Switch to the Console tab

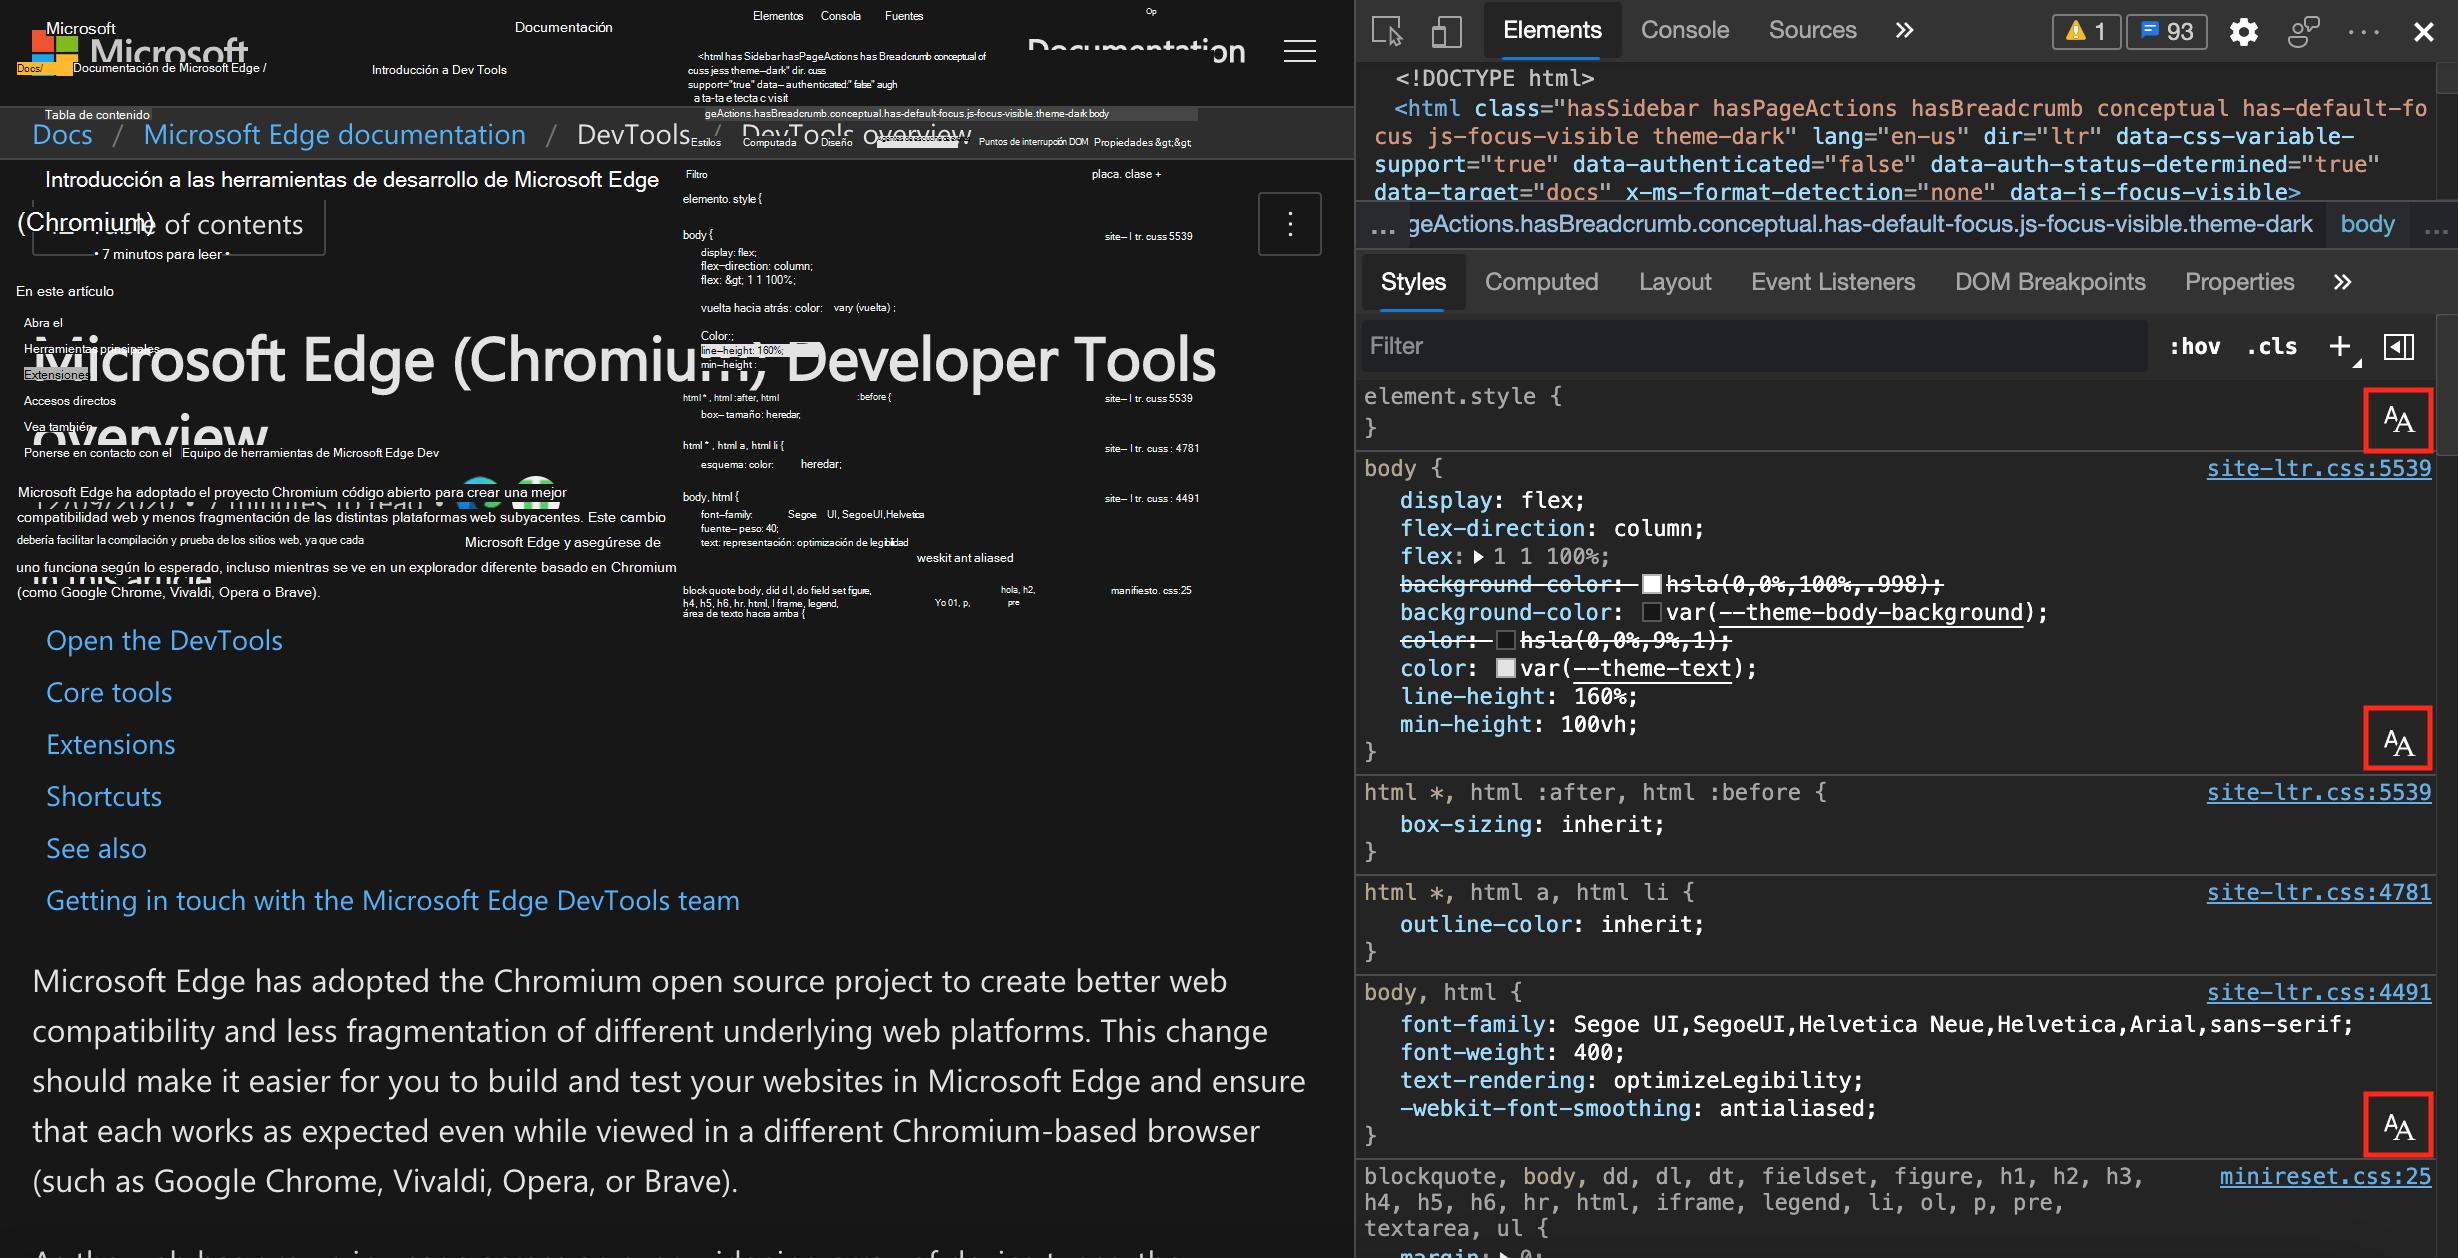[1684, 30]
